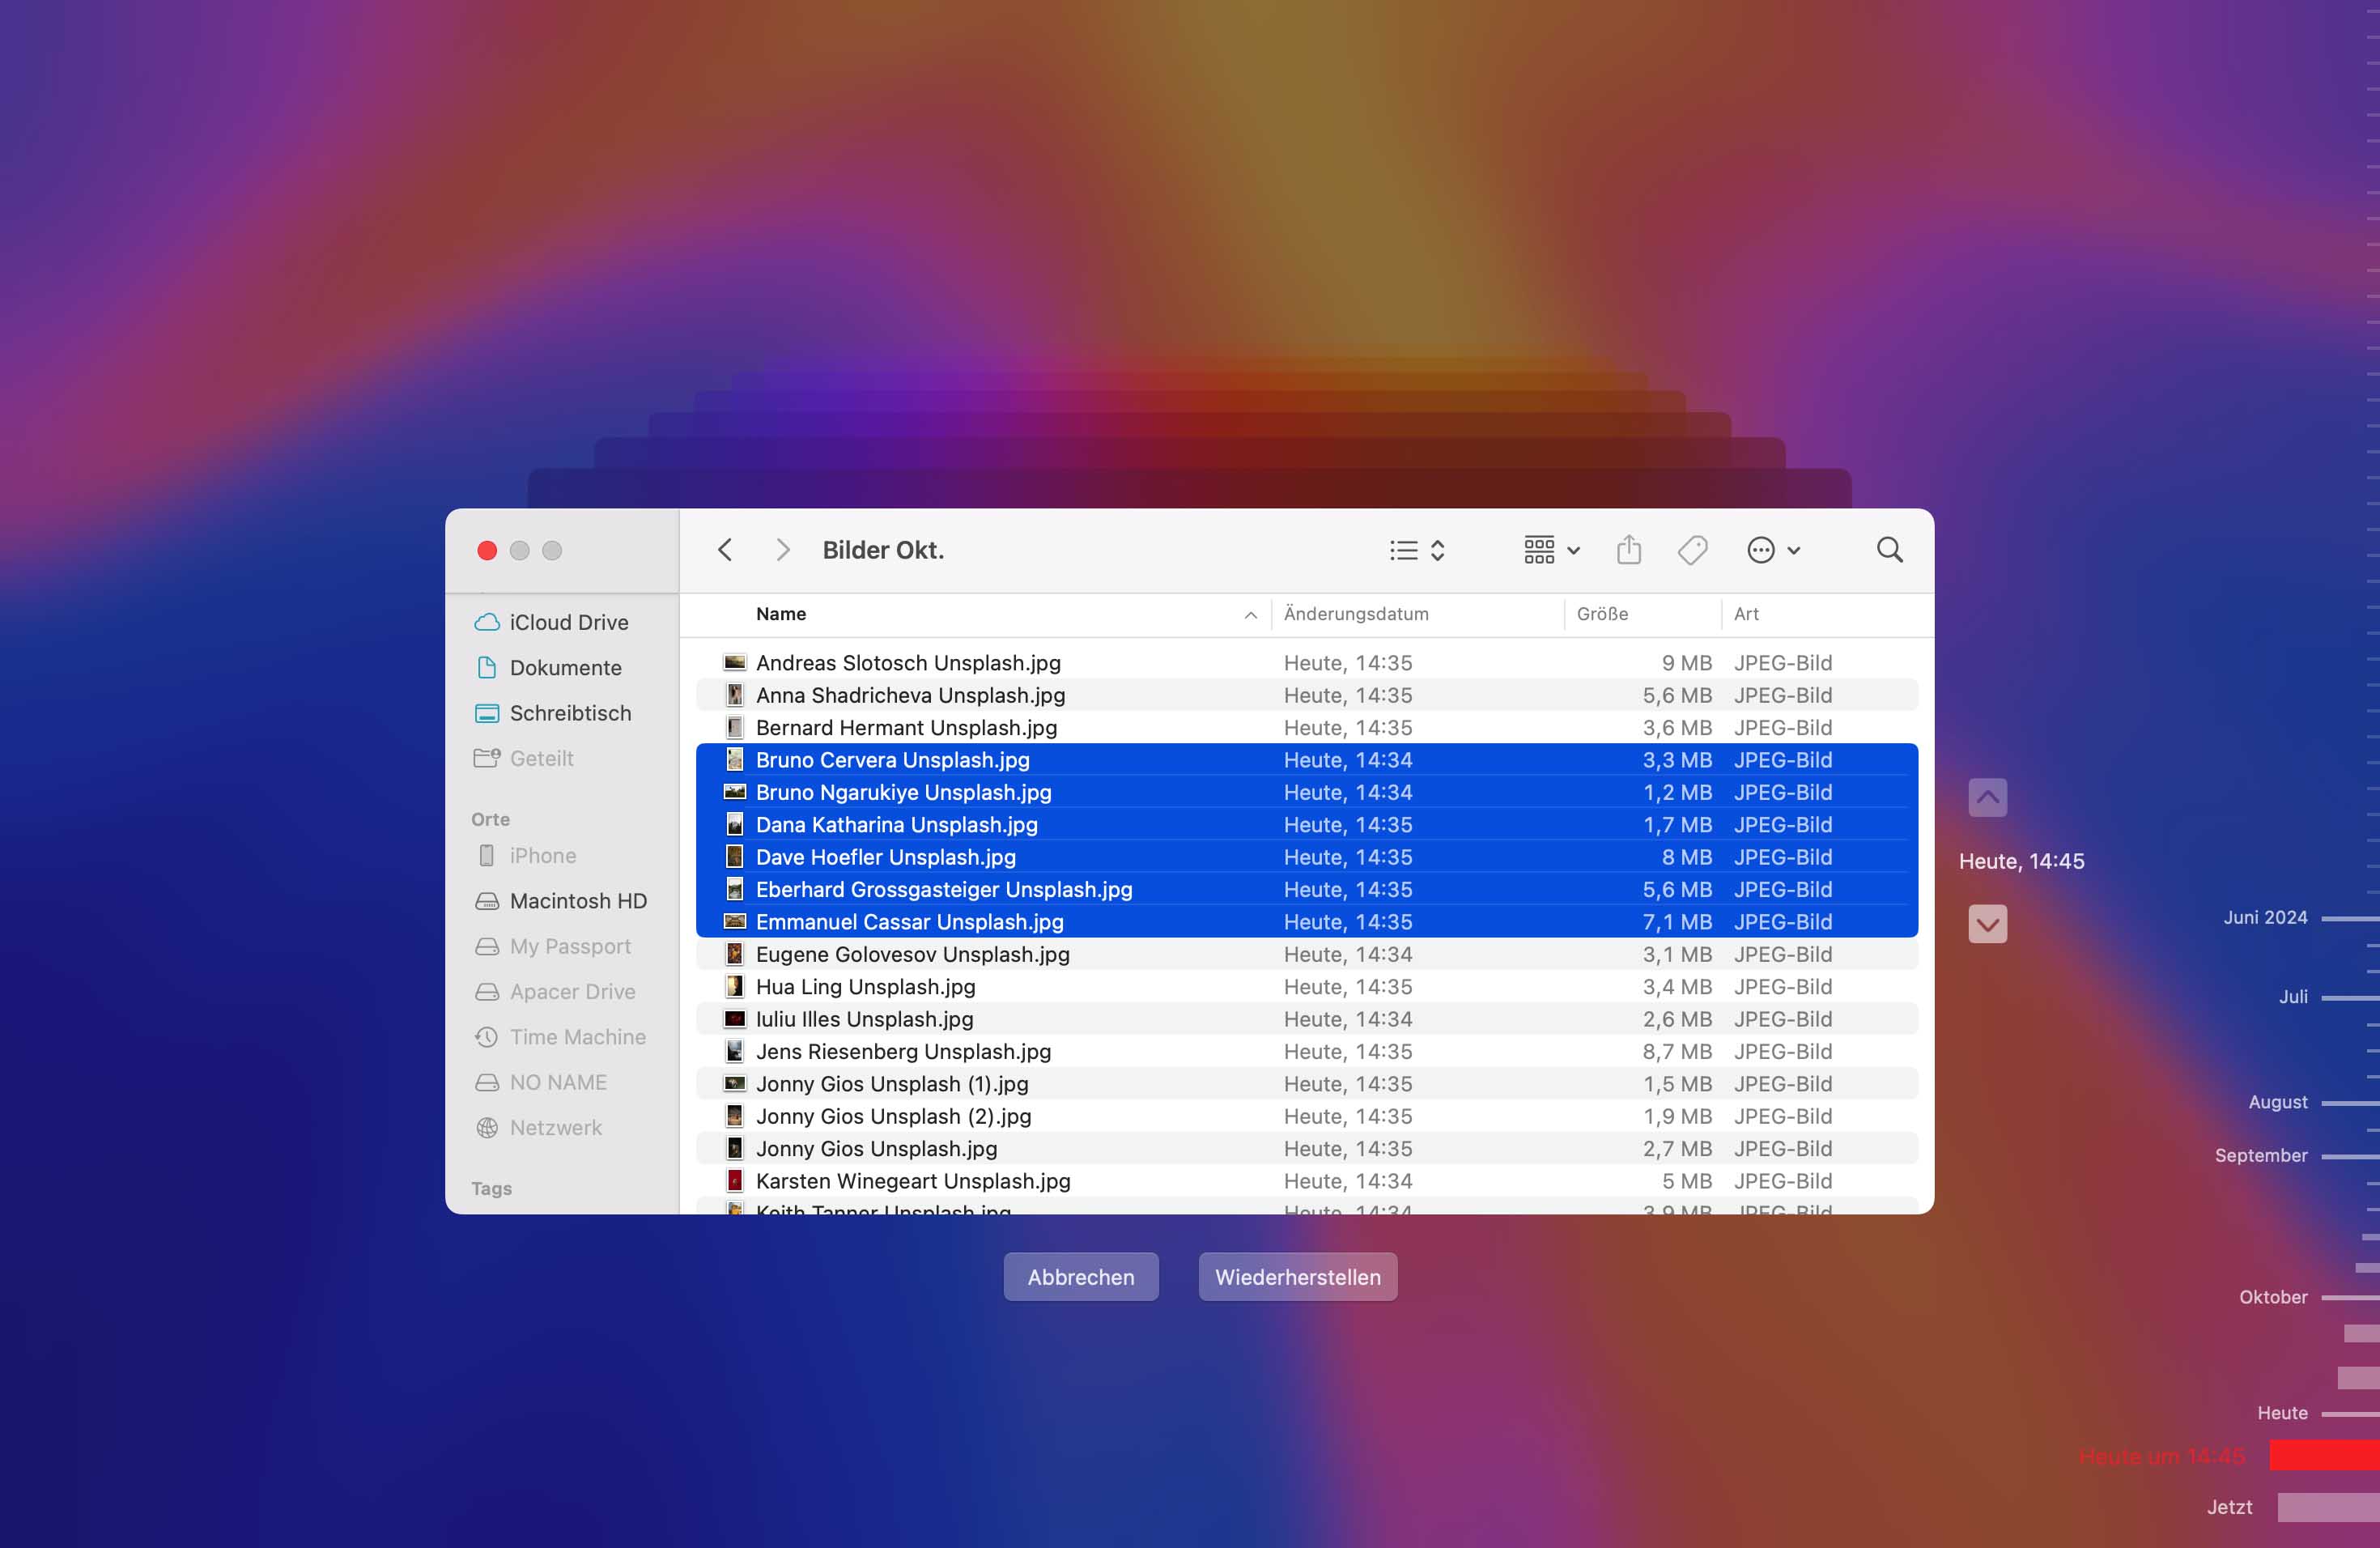Screen dimensions: 2380x1548
Task: Click the tag/label icon in toolbar
Action: [x=1693, y=548]
